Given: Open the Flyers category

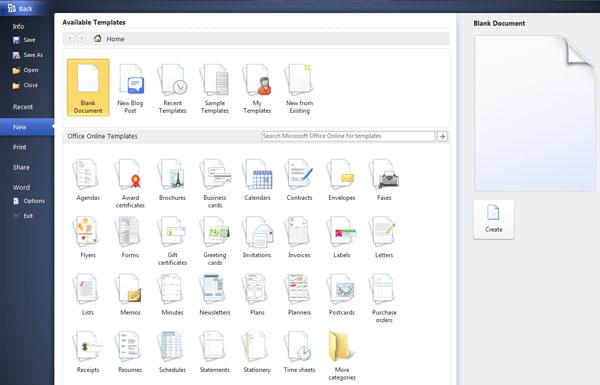Looking at the screenshot, I should (x=88, y=238).
